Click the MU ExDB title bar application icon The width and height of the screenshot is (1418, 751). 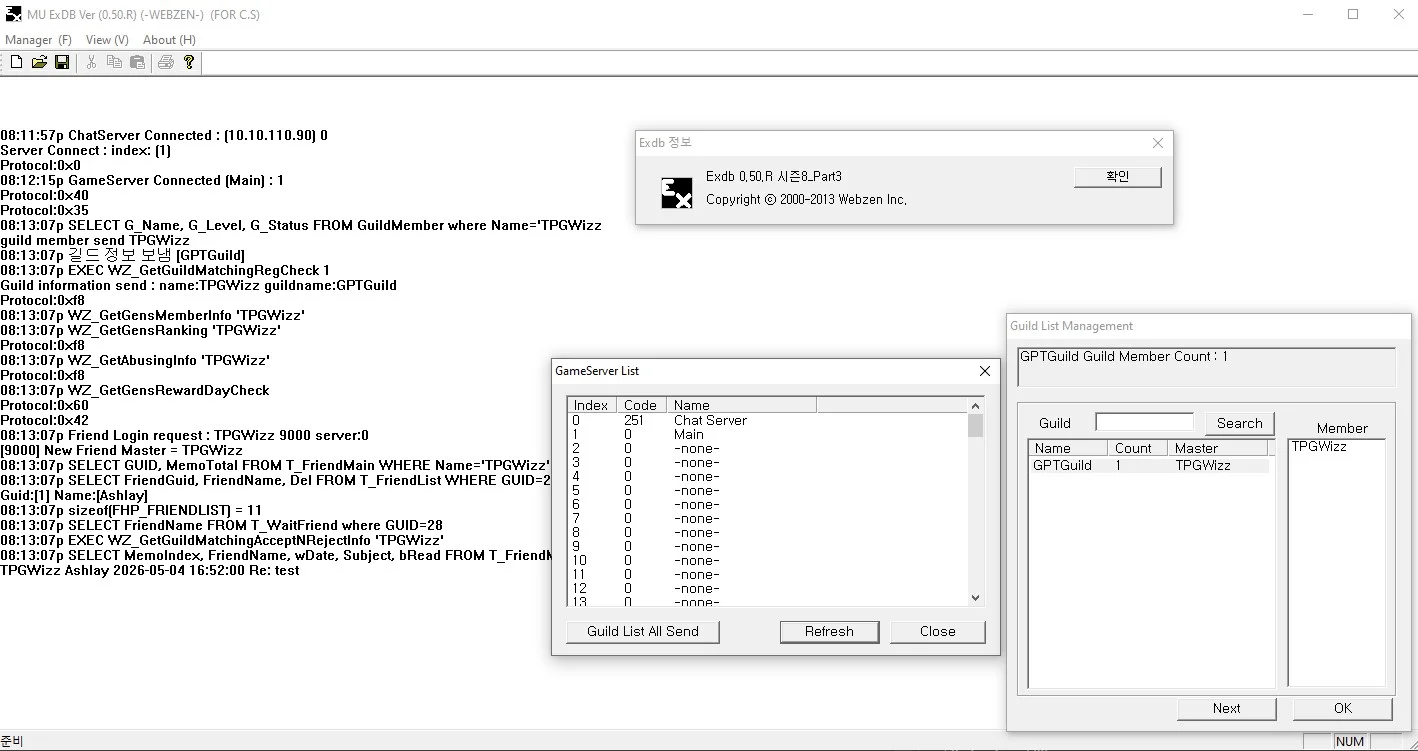[14, 14]
